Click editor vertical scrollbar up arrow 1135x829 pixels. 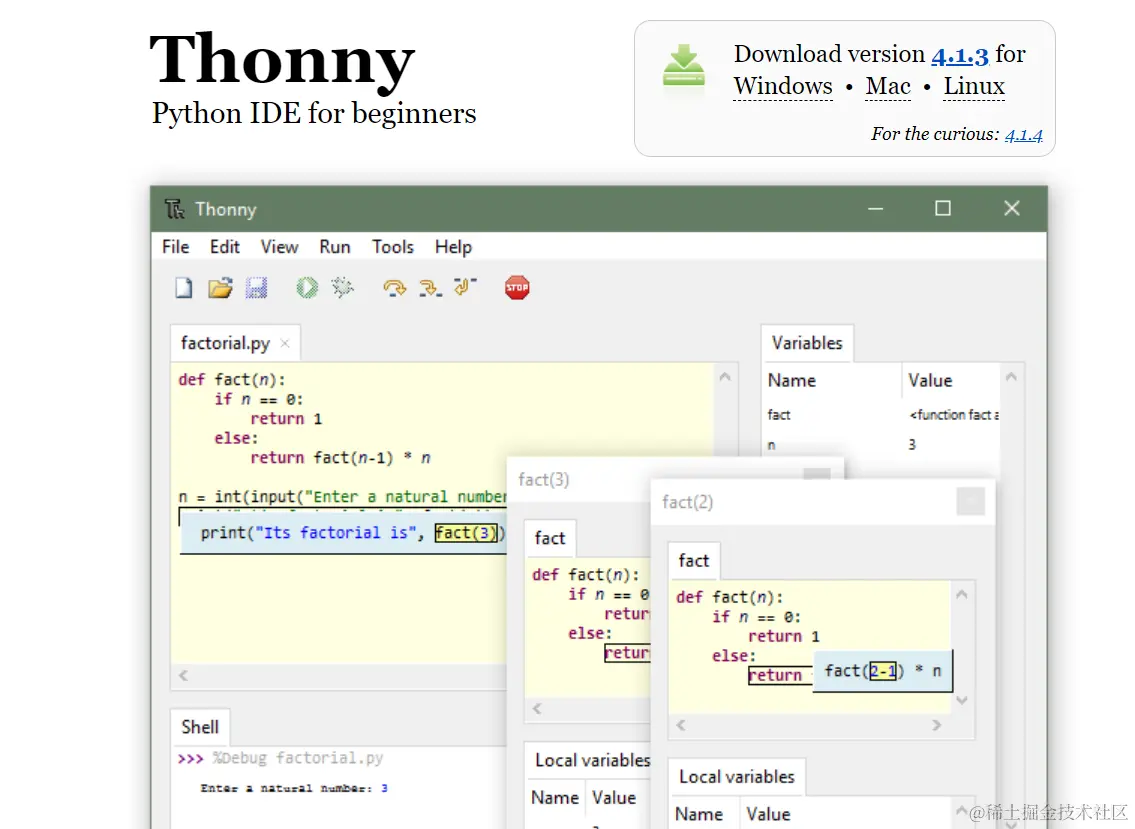[725, 376]
